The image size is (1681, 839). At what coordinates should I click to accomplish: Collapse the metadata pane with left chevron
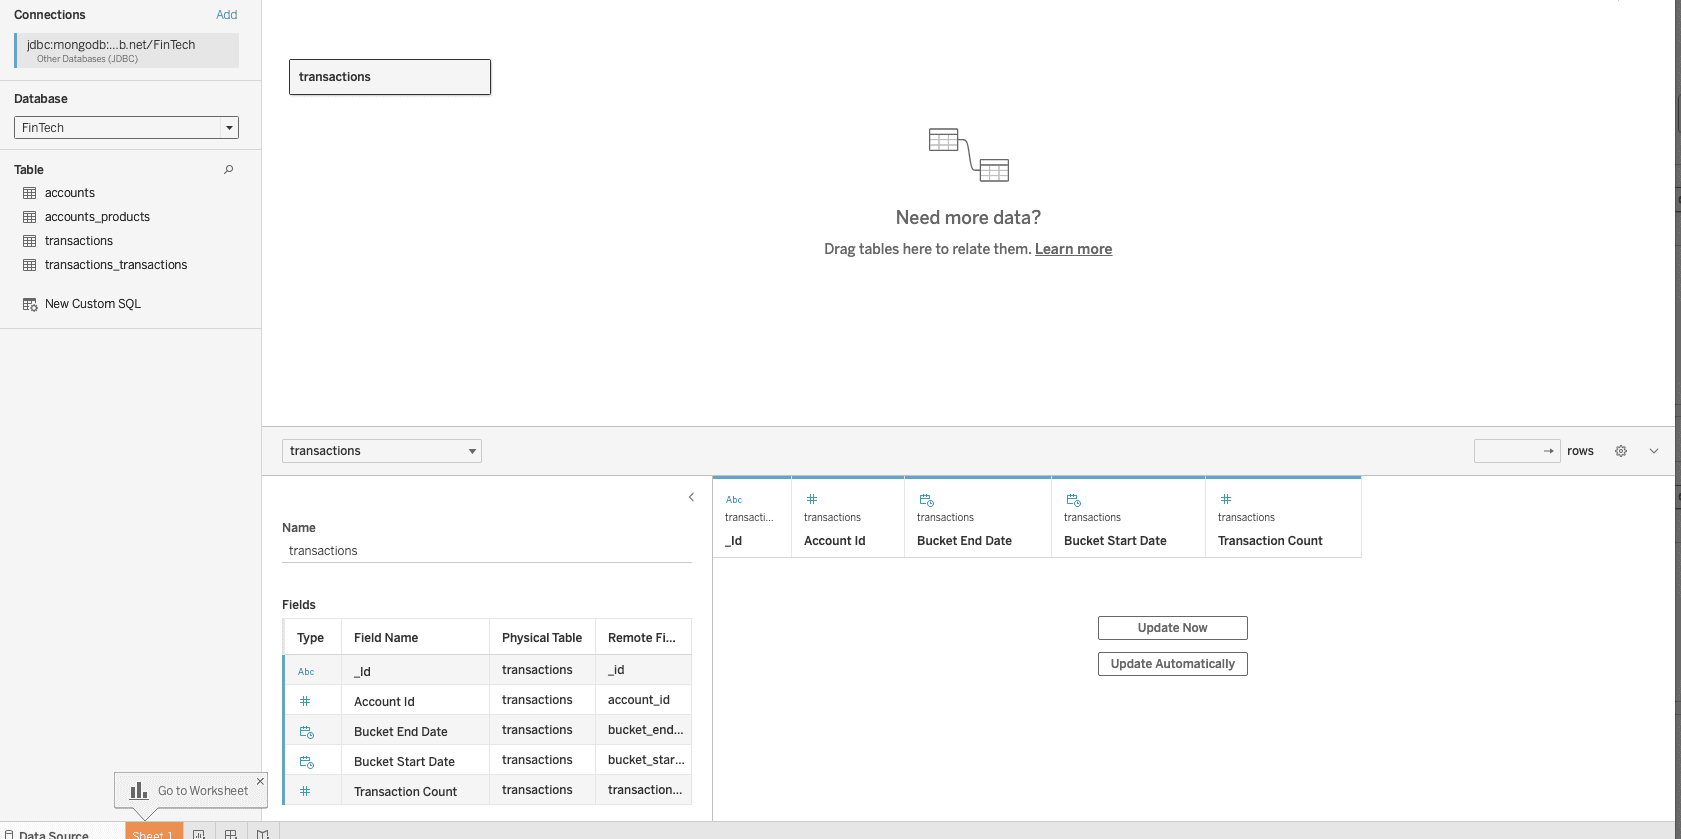691,497
